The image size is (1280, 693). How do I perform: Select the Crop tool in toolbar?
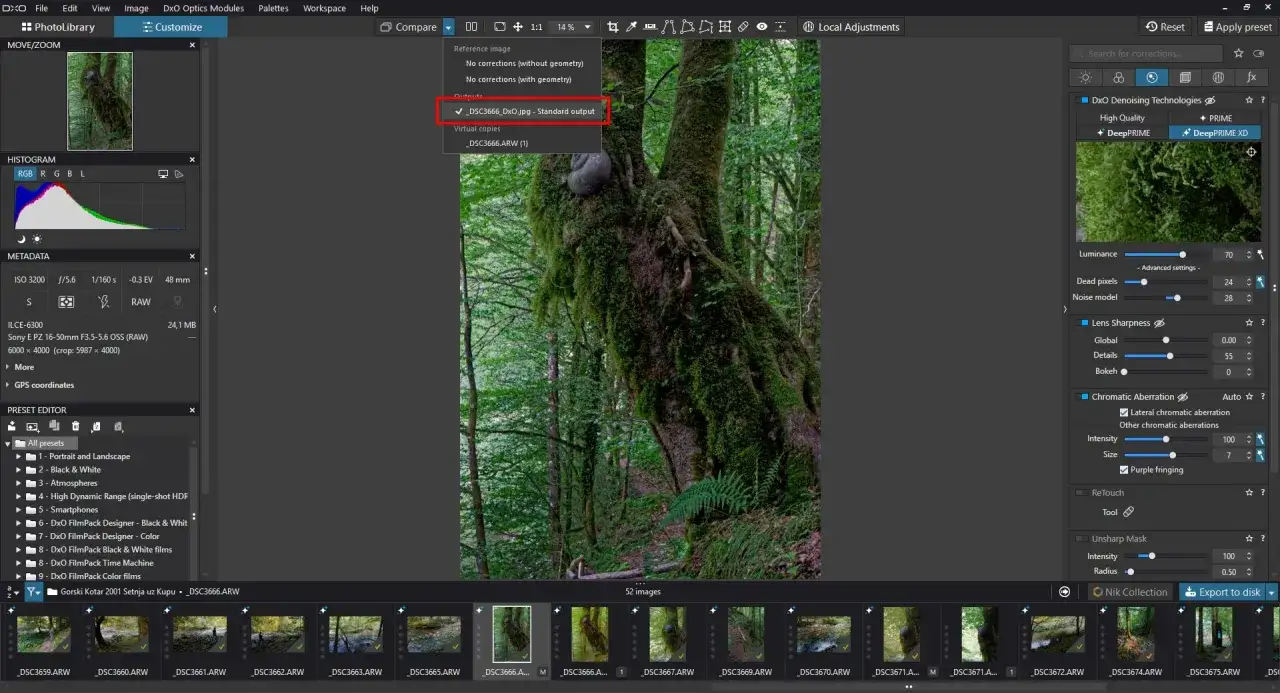tap(613, 27)
